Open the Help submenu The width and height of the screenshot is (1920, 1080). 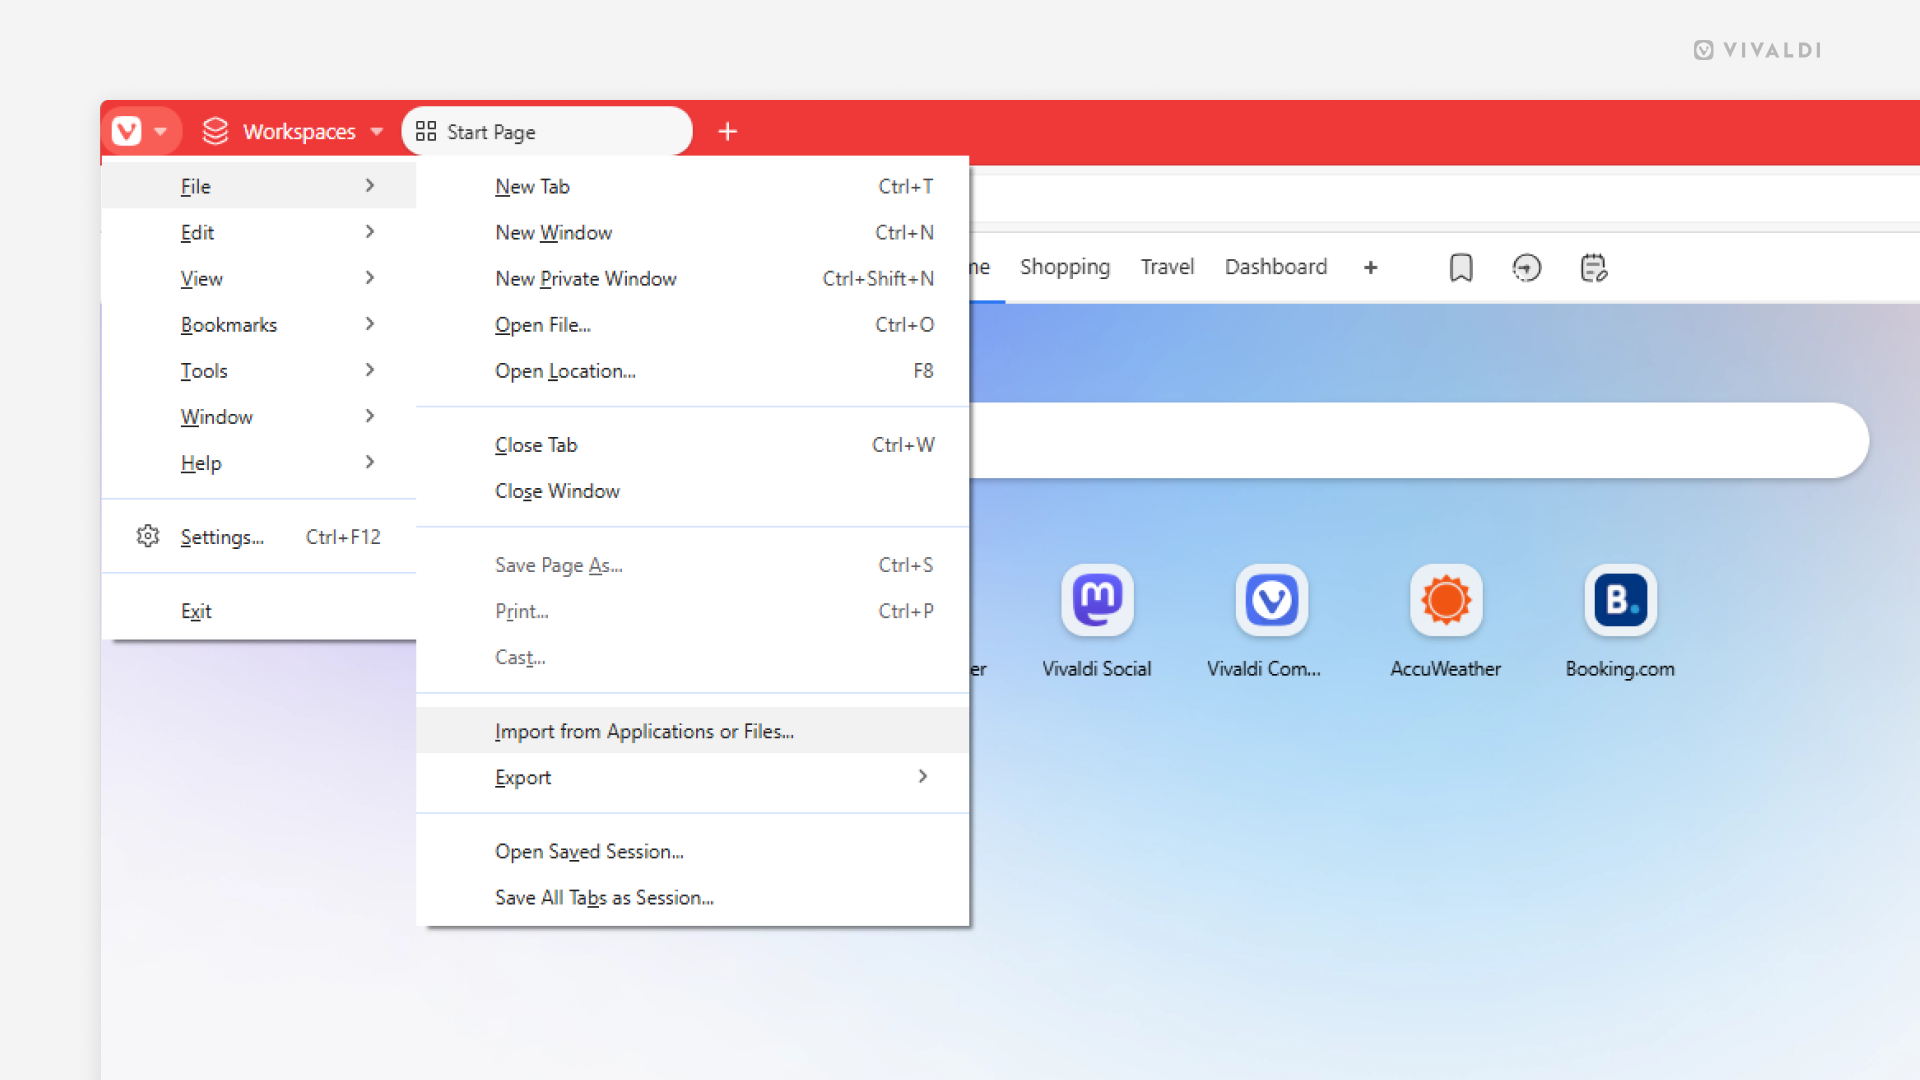[259, 462]
